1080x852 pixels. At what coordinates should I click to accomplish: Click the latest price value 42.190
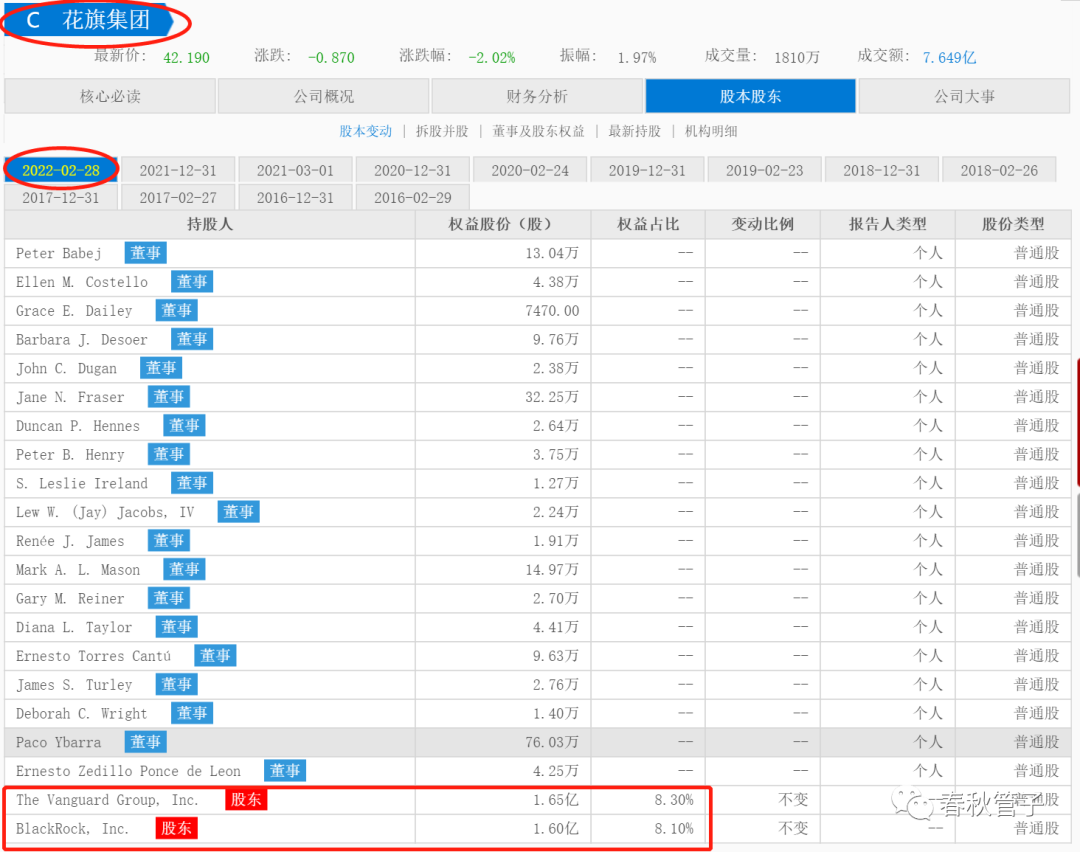(186, 58)
